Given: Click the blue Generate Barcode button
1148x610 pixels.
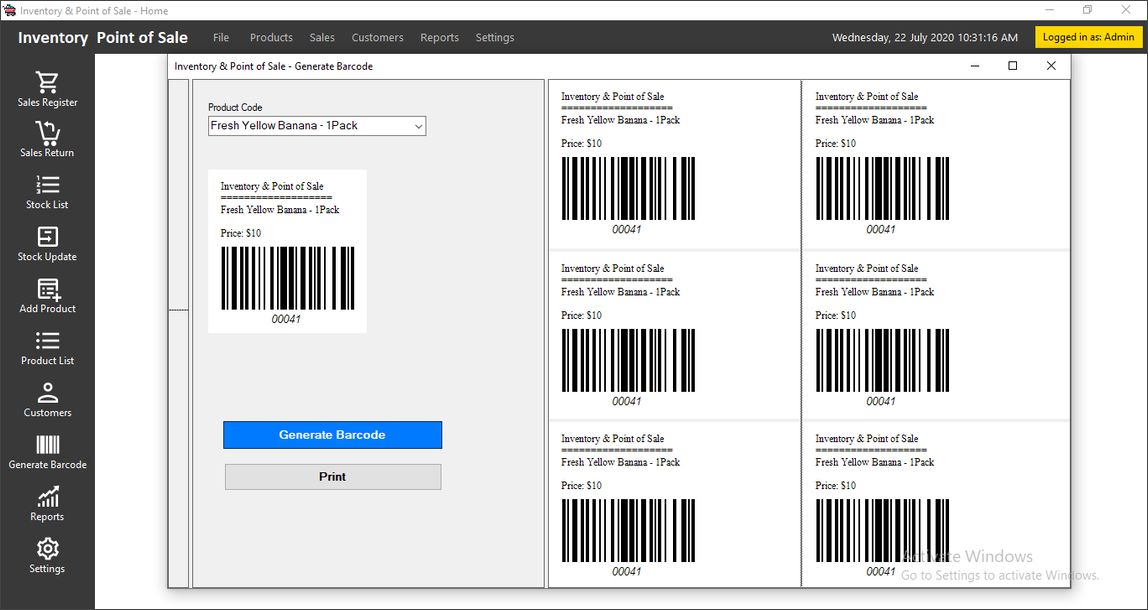Looking at the screenshot, I should tap(332, 435).
